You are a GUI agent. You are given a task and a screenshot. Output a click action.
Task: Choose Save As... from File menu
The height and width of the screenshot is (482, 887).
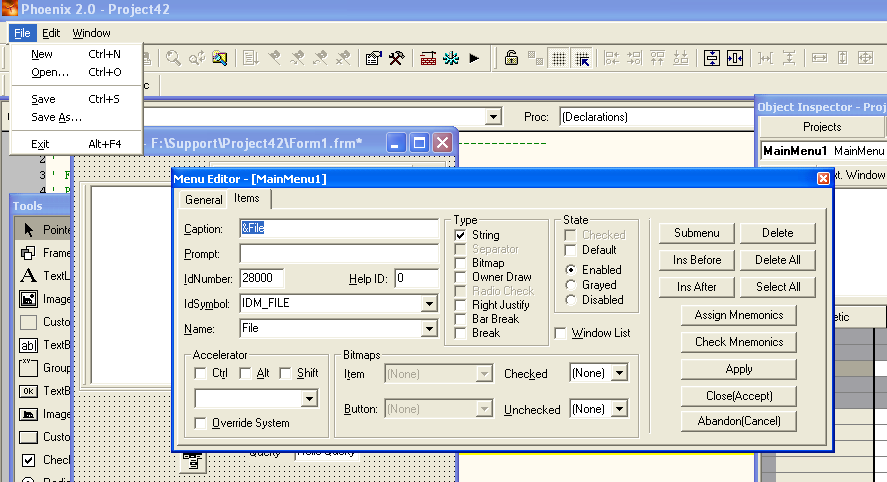click(x=76, y=117)
